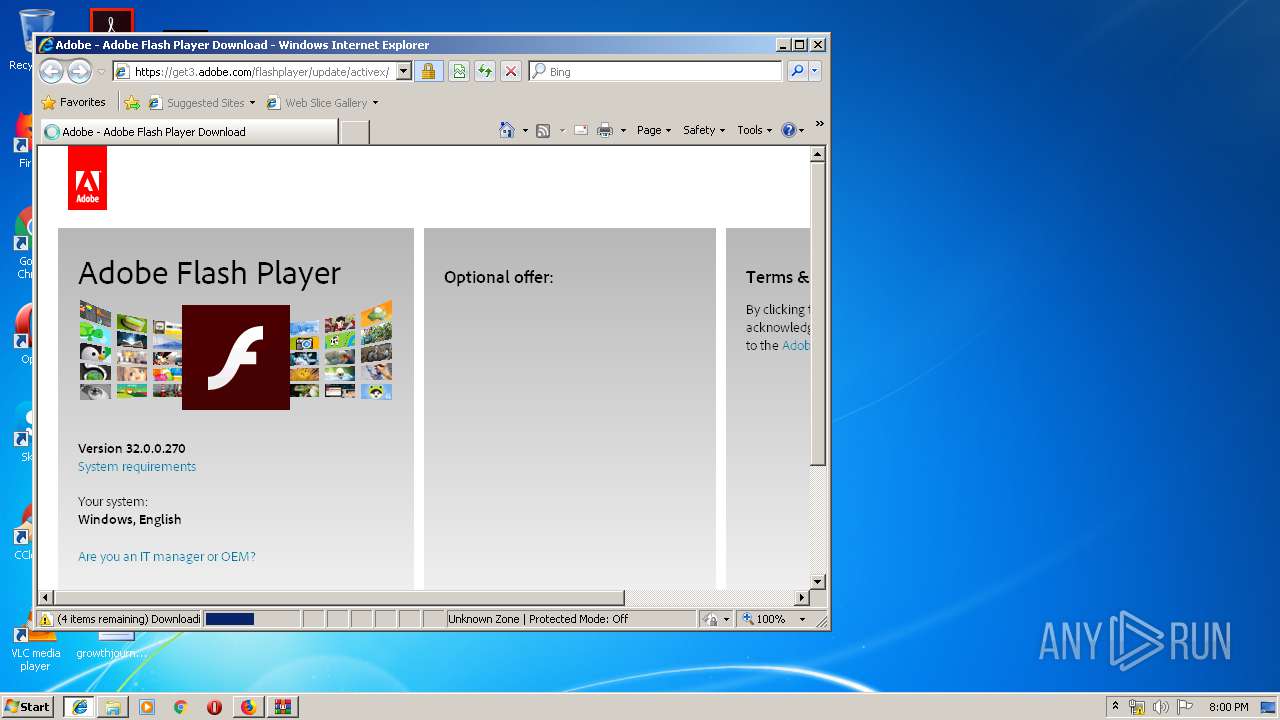Click the RSS feeds icon
1280x720 pixels.
(x=543, y=130)
